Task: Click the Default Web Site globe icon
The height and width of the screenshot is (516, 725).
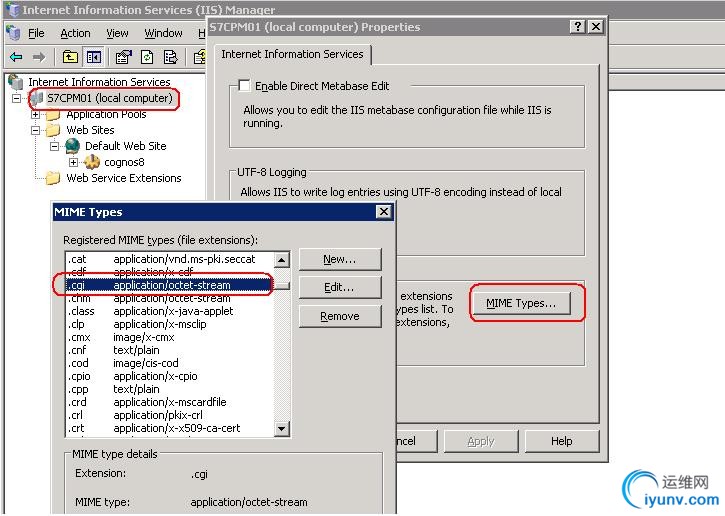Action: point(73,146)
